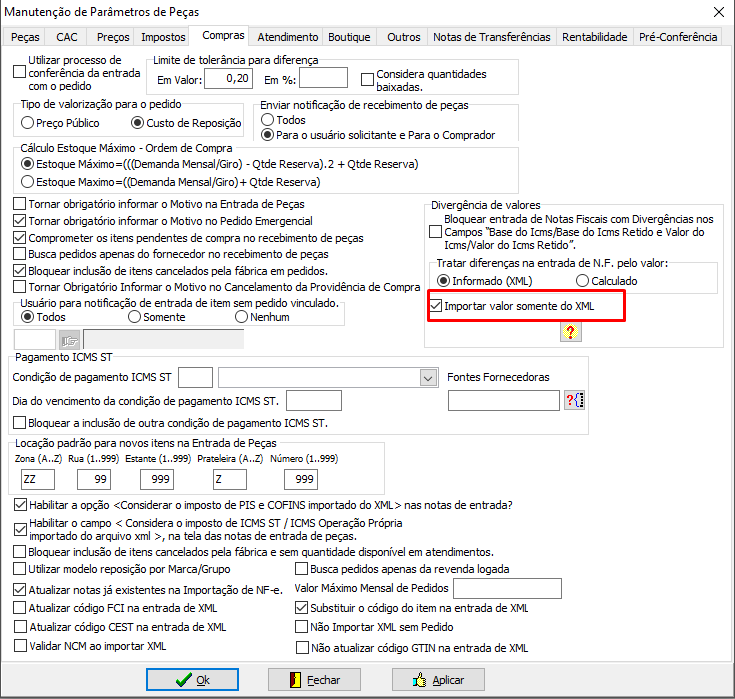Check Considera quantidades baixadas

[368, 79]
